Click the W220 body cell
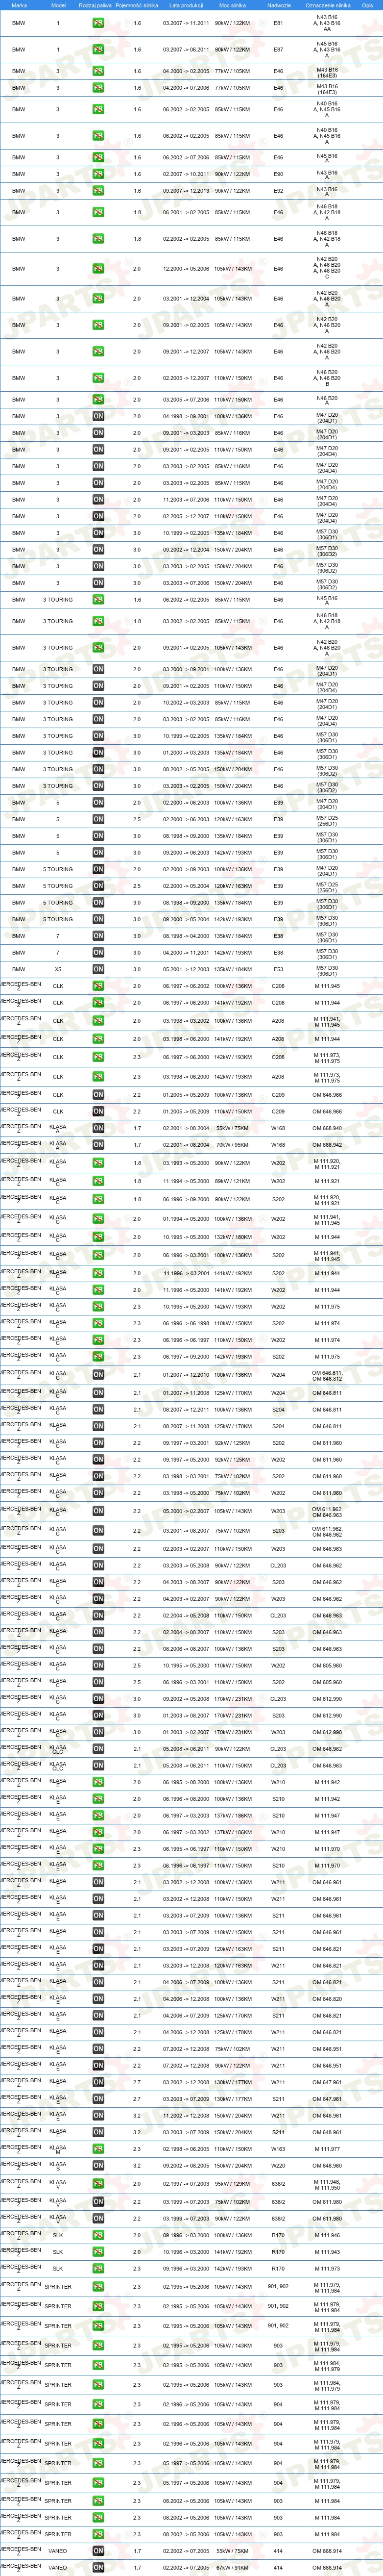 click(278, 2166)
